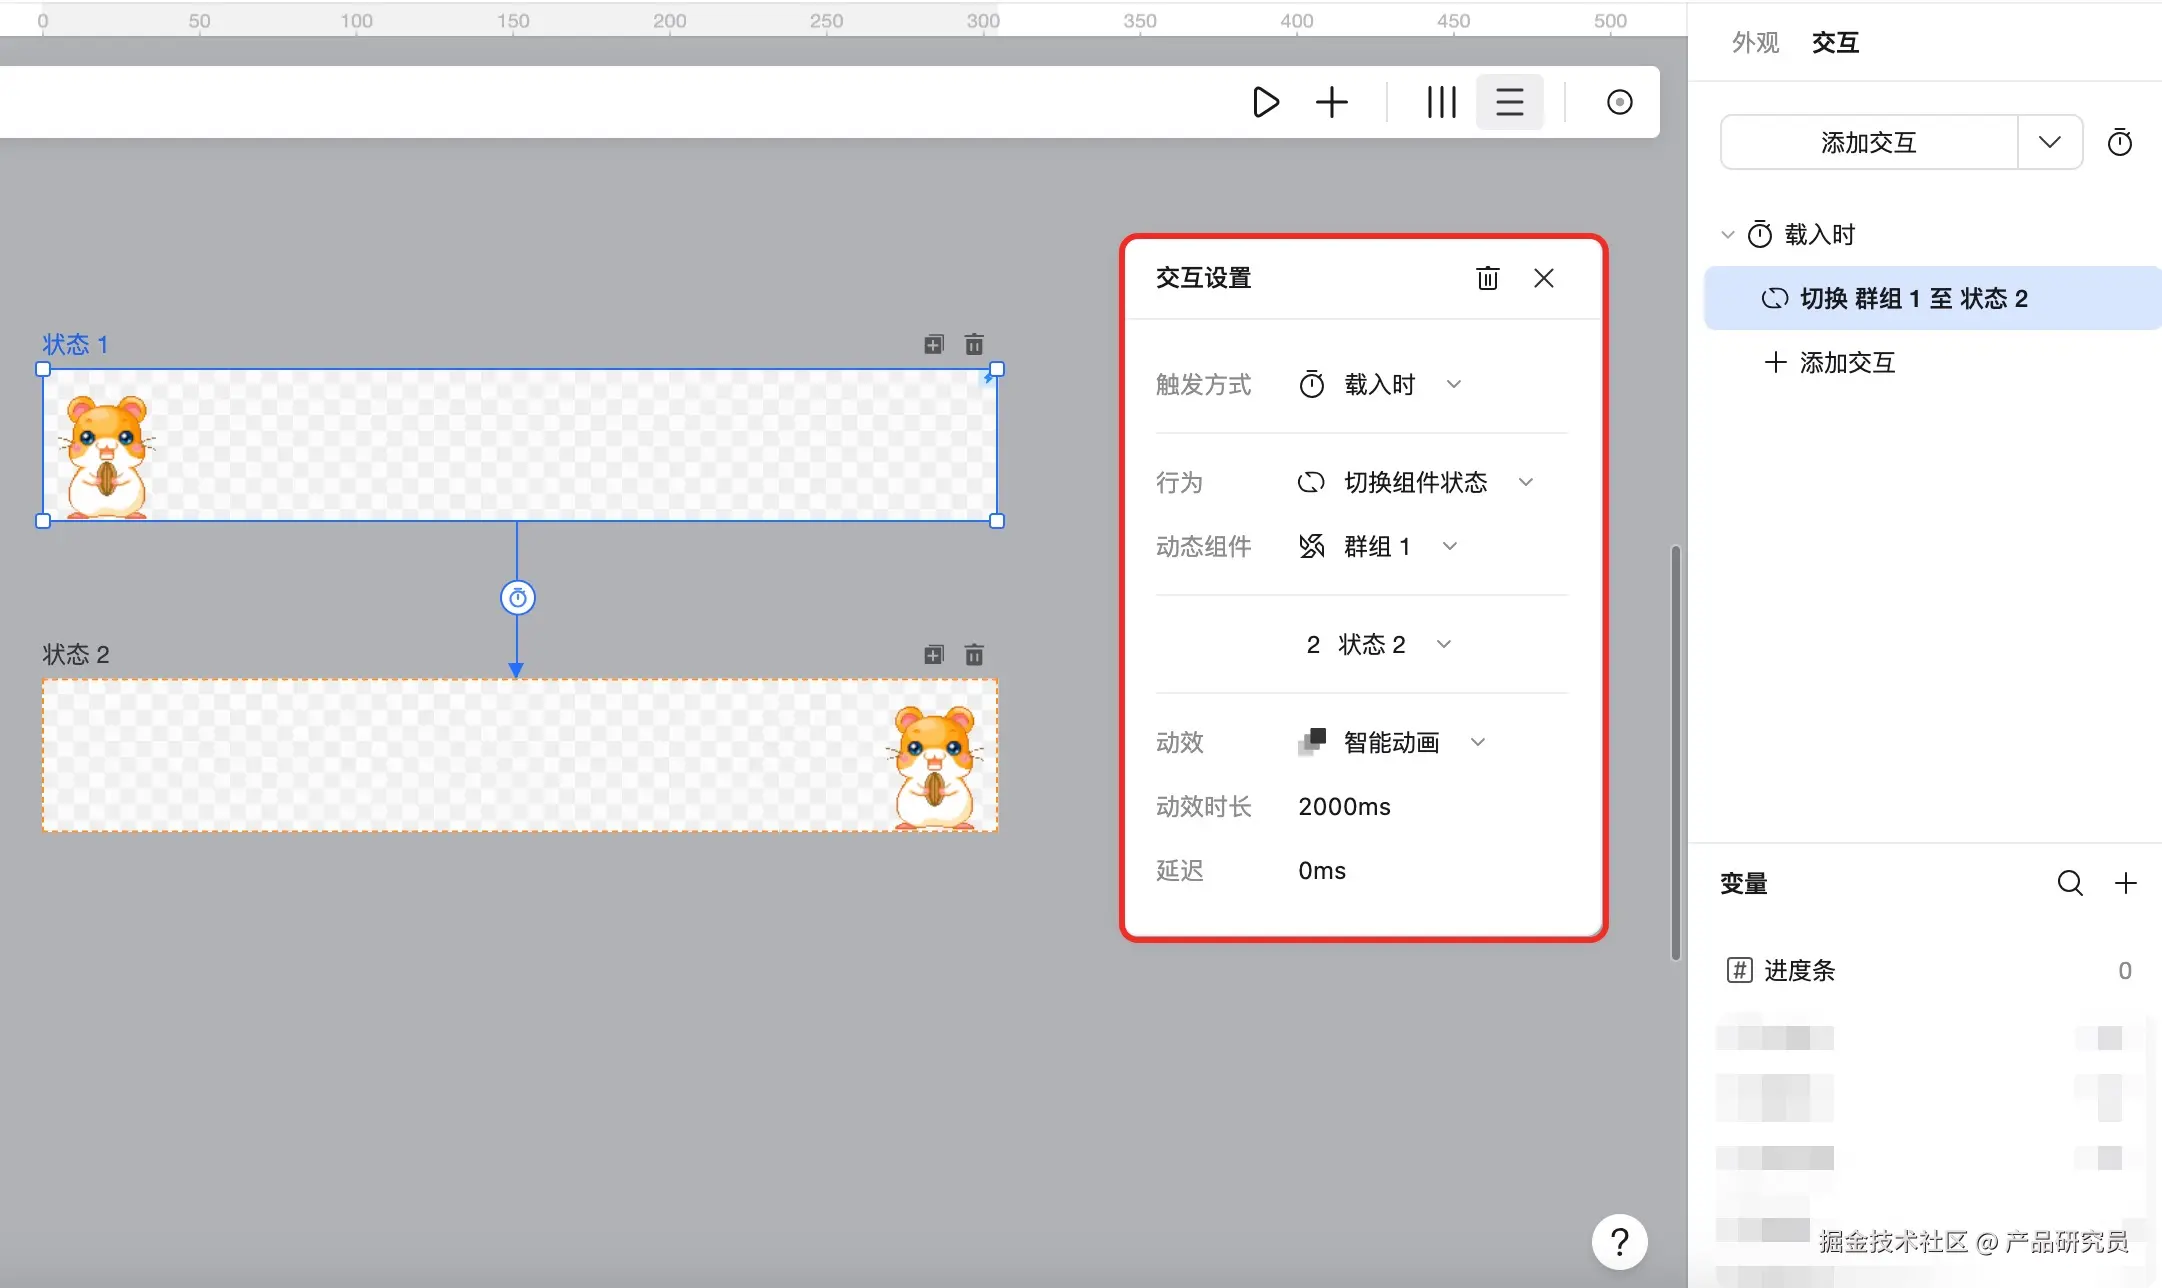
Task: Select 切换 群组 1 至 状态 2 item
Action: click(1913, 298)
